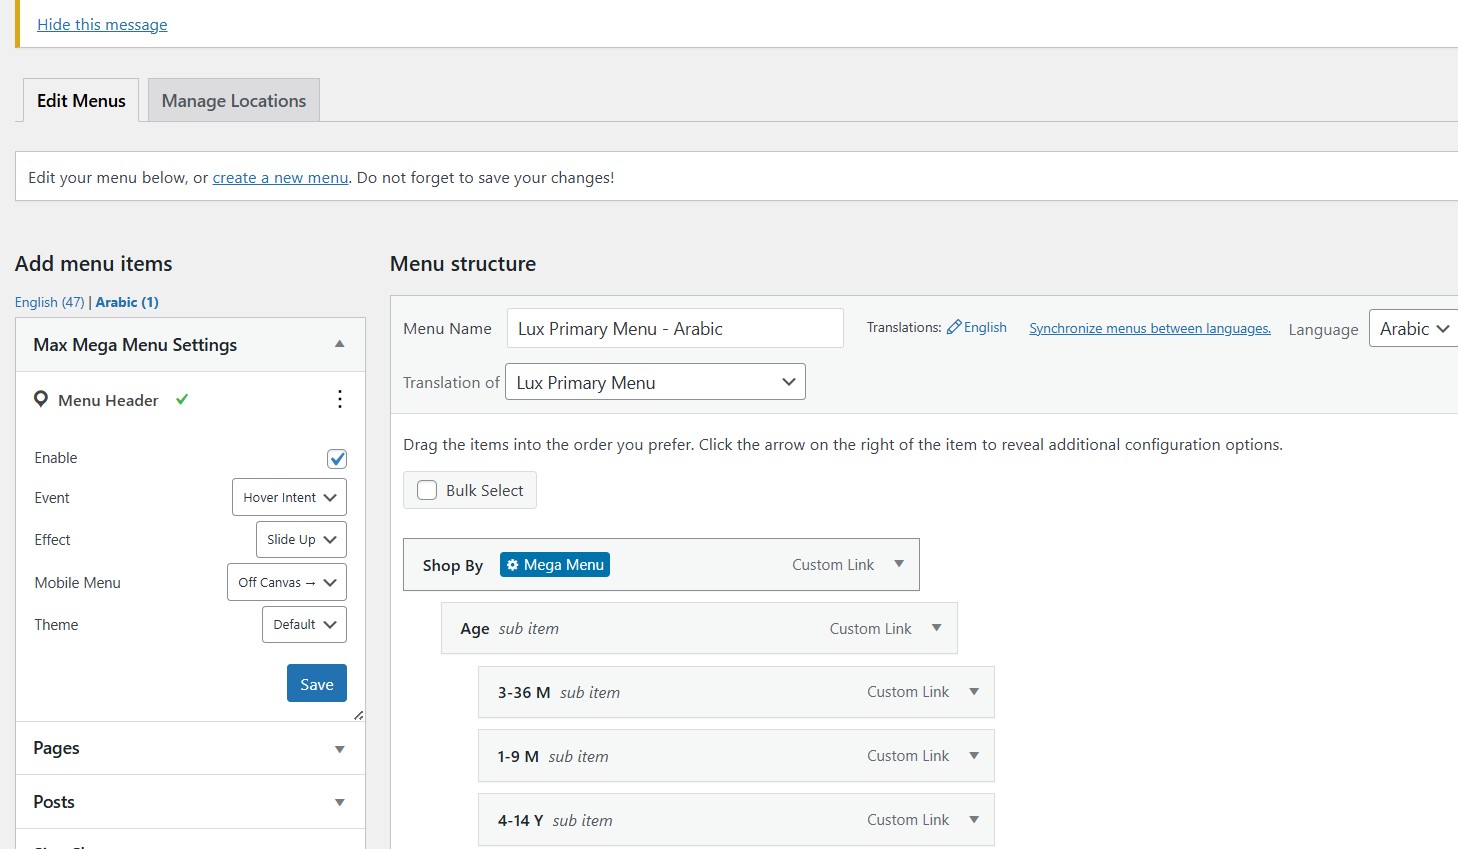
Task: Follow the 'create a new menu' link
Action: 280,178
